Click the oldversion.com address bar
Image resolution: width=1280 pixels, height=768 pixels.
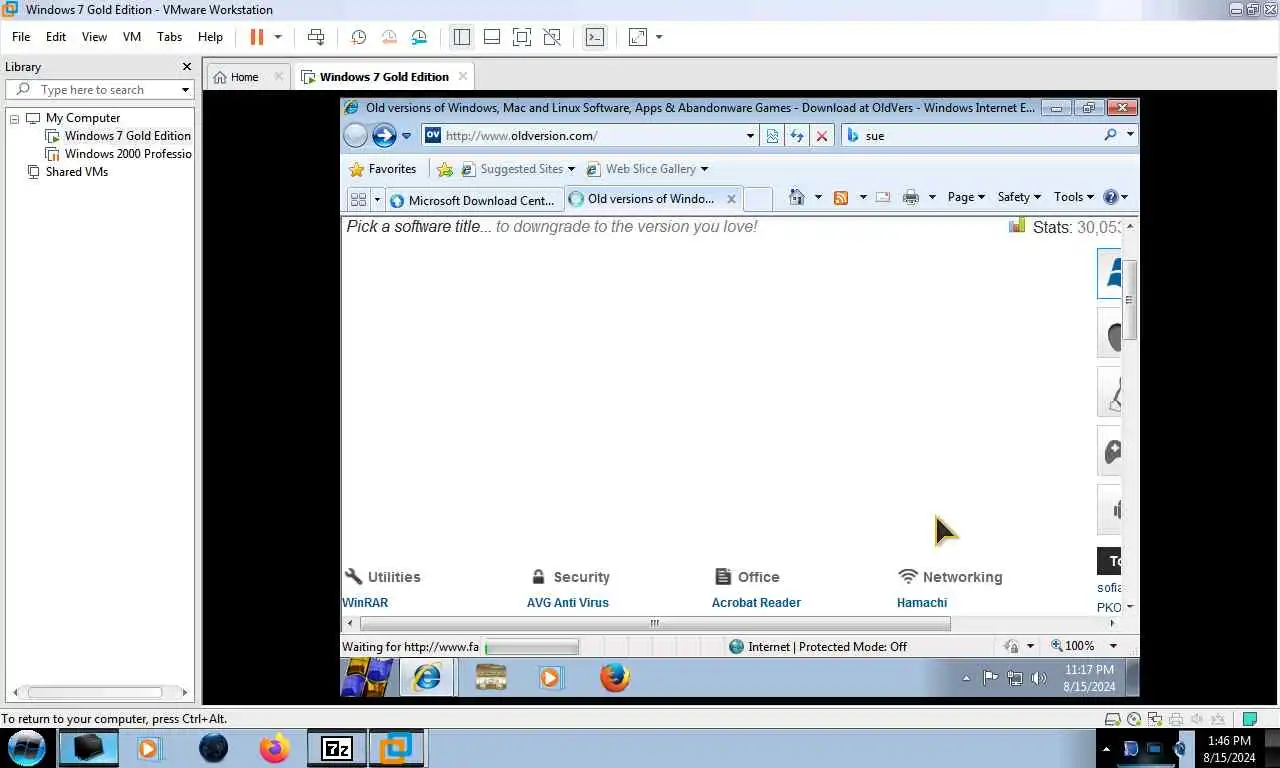592,136
